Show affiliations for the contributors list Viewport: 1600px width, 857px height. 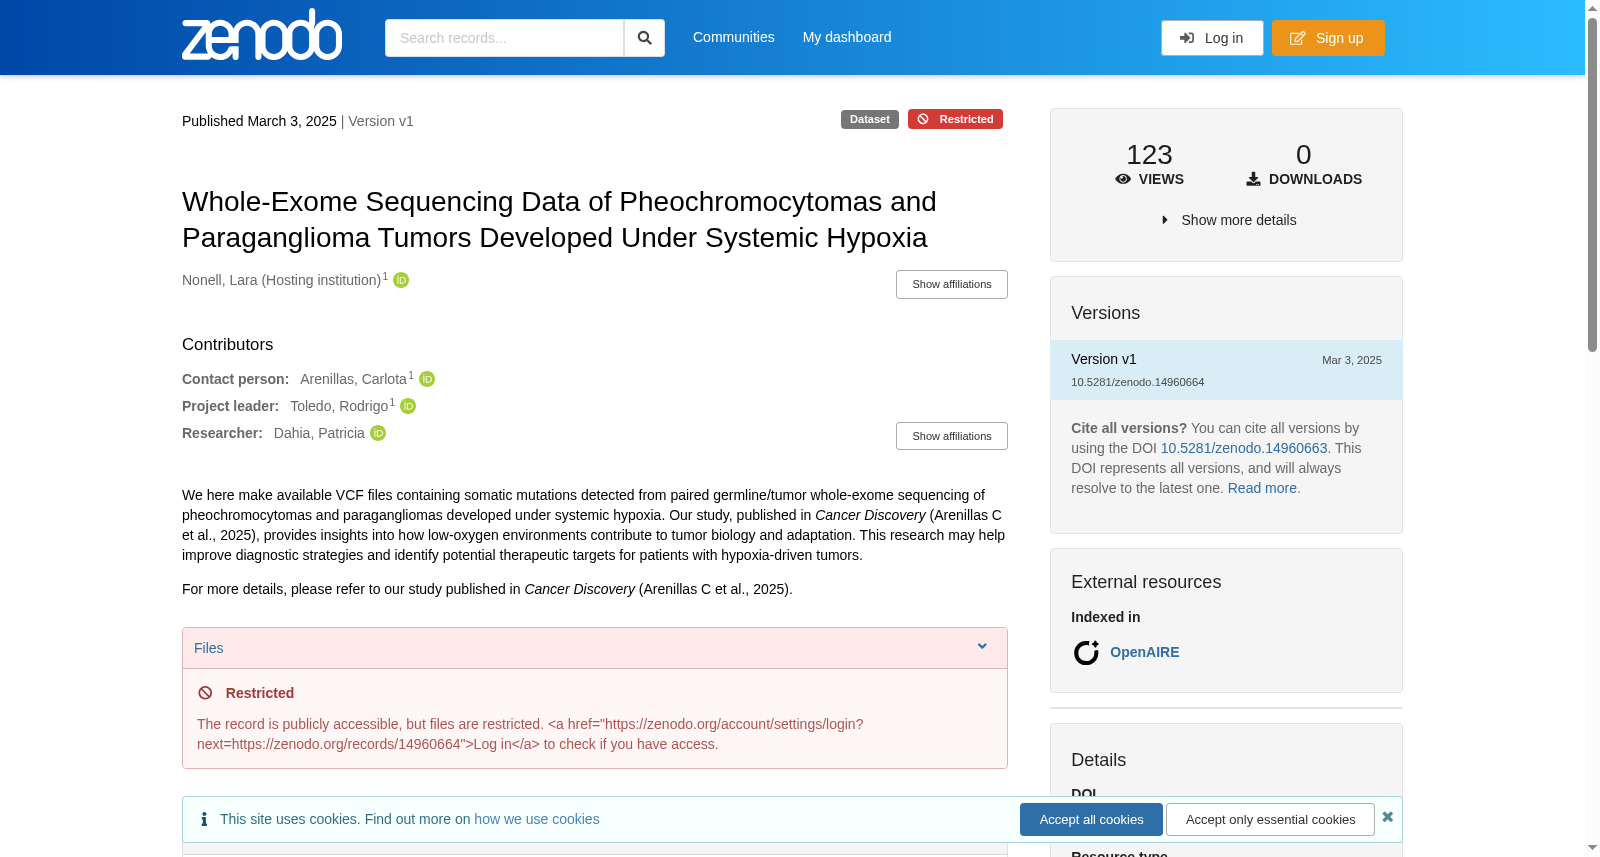click(952, 436)
